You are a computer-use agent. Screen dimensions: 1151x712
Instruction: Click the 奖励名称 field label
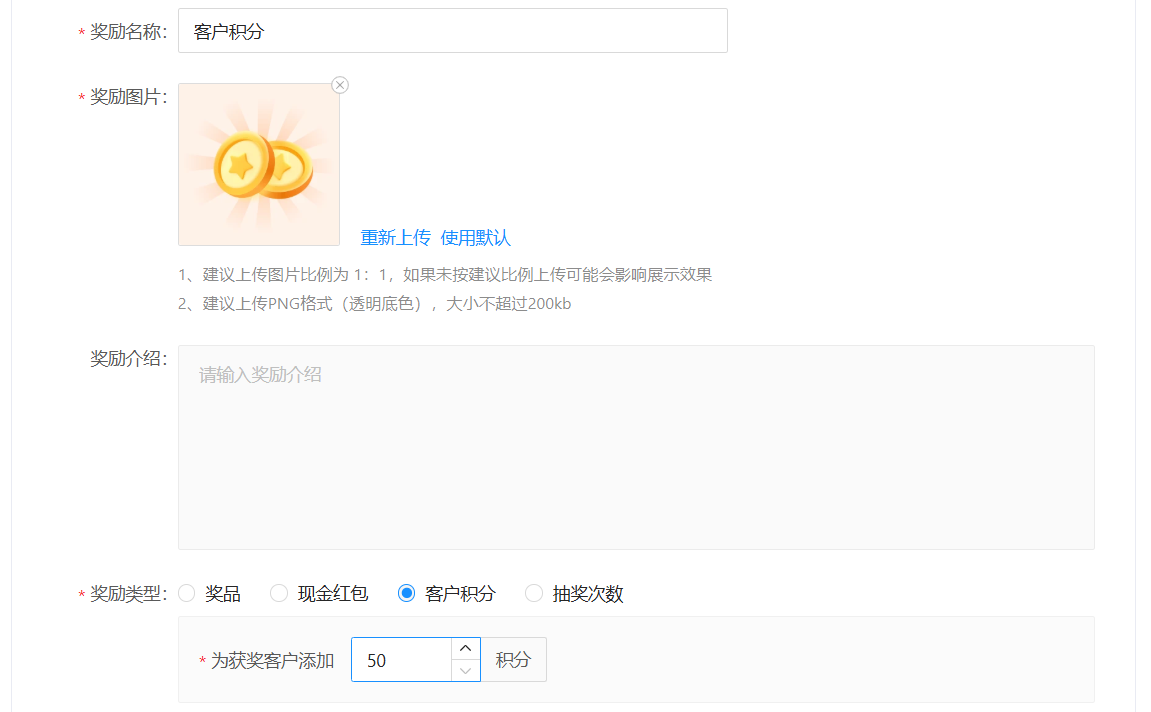(x=128, y=32)
